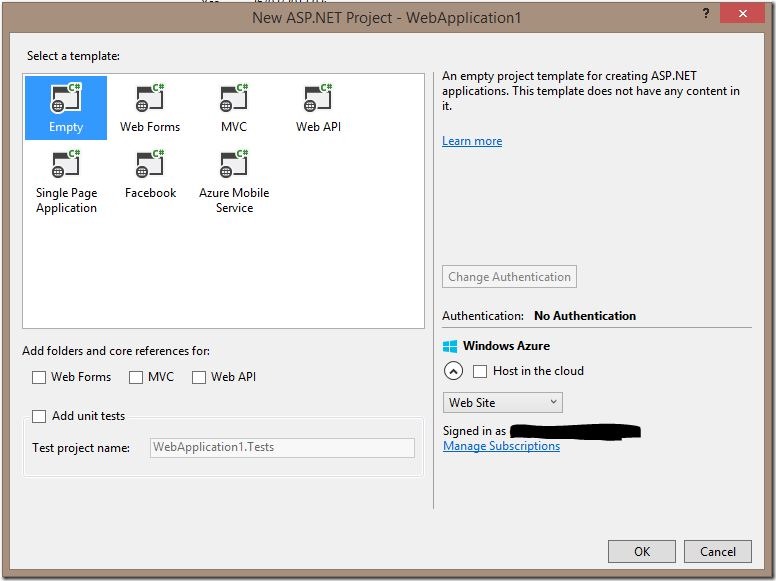Choose the Web Forms template icon
This screenshot has height=581, width=776.
[x=150, y=97]
